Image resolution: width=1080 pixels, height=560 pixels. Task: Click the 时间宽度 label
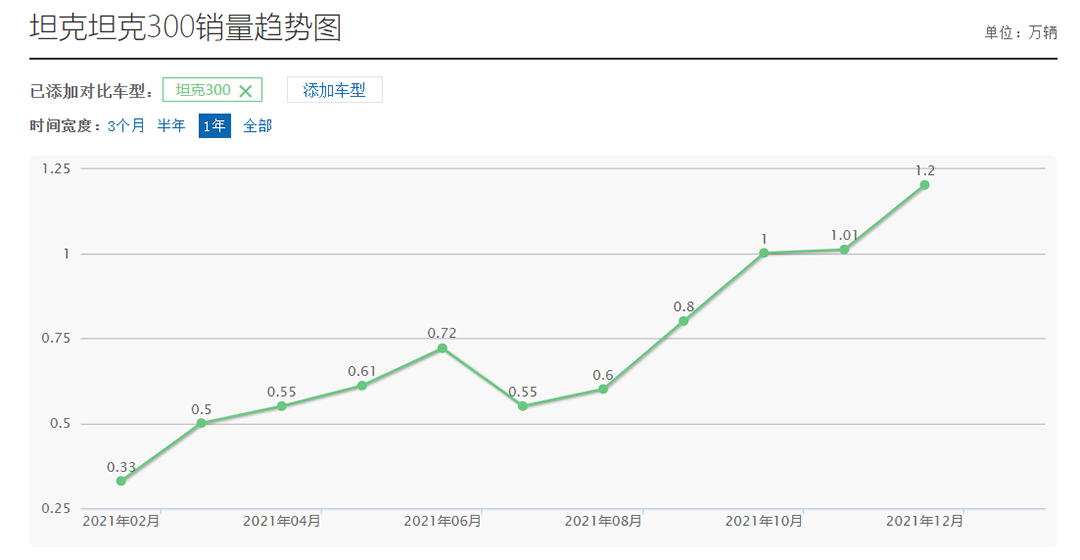pos(65,125)
